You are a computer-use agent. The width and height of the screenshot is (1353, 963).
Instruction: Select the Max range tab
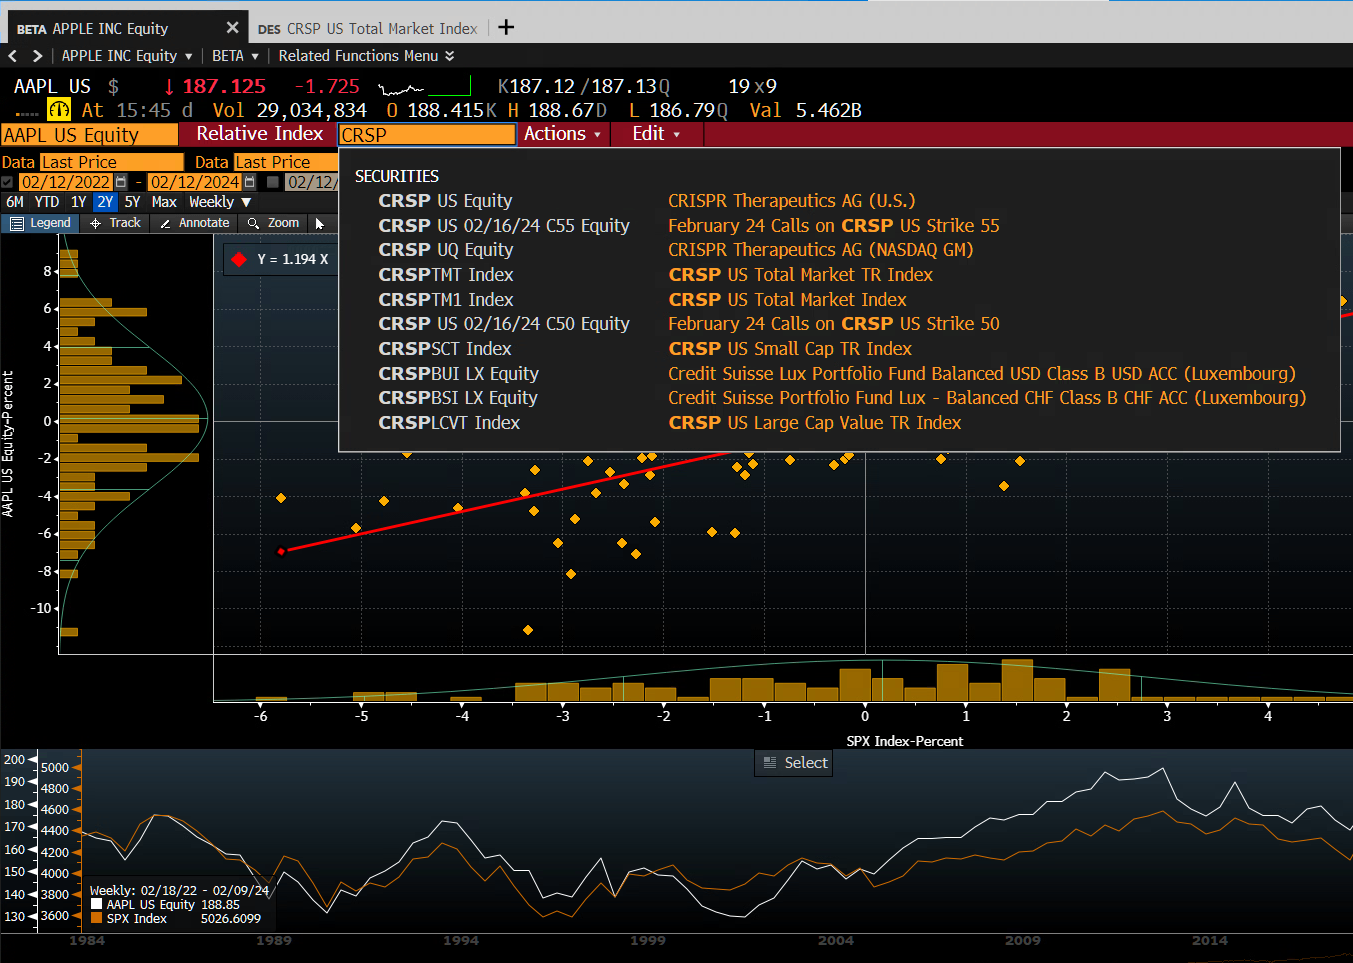(x=164, y=202)
